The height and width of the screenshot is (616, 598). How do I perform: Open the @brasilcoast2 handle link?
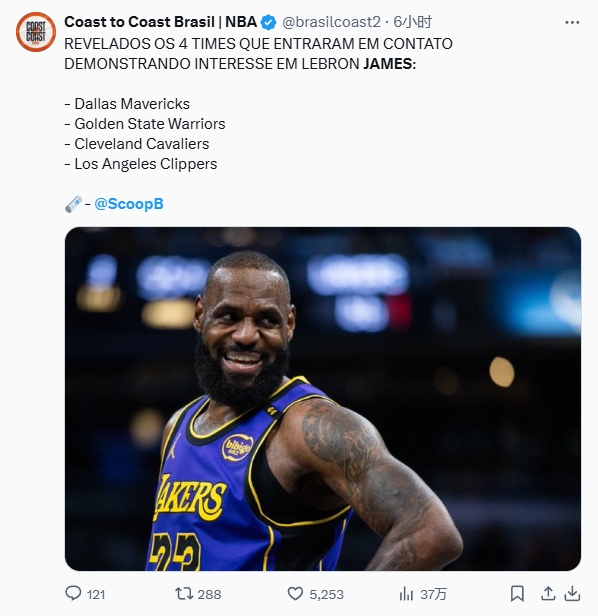[x=331, y=22]
